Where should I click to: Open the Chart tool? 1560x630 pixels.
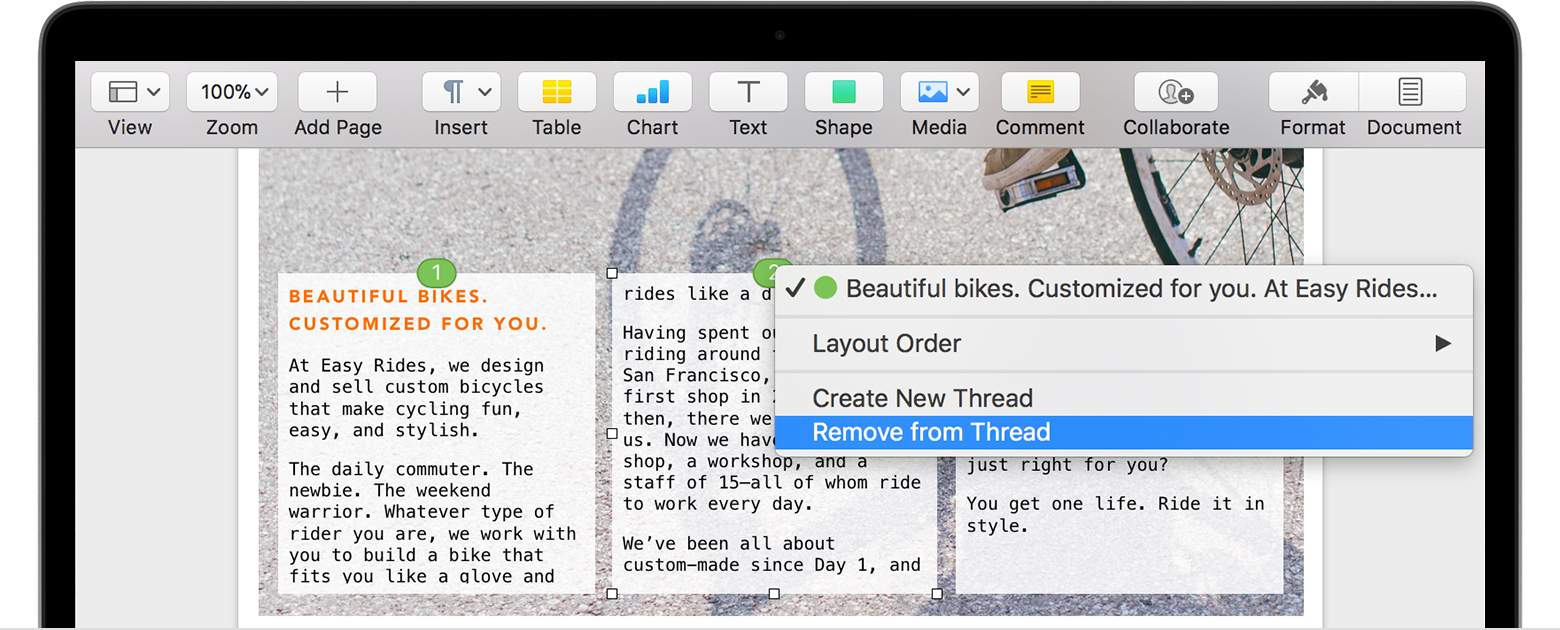652,92
